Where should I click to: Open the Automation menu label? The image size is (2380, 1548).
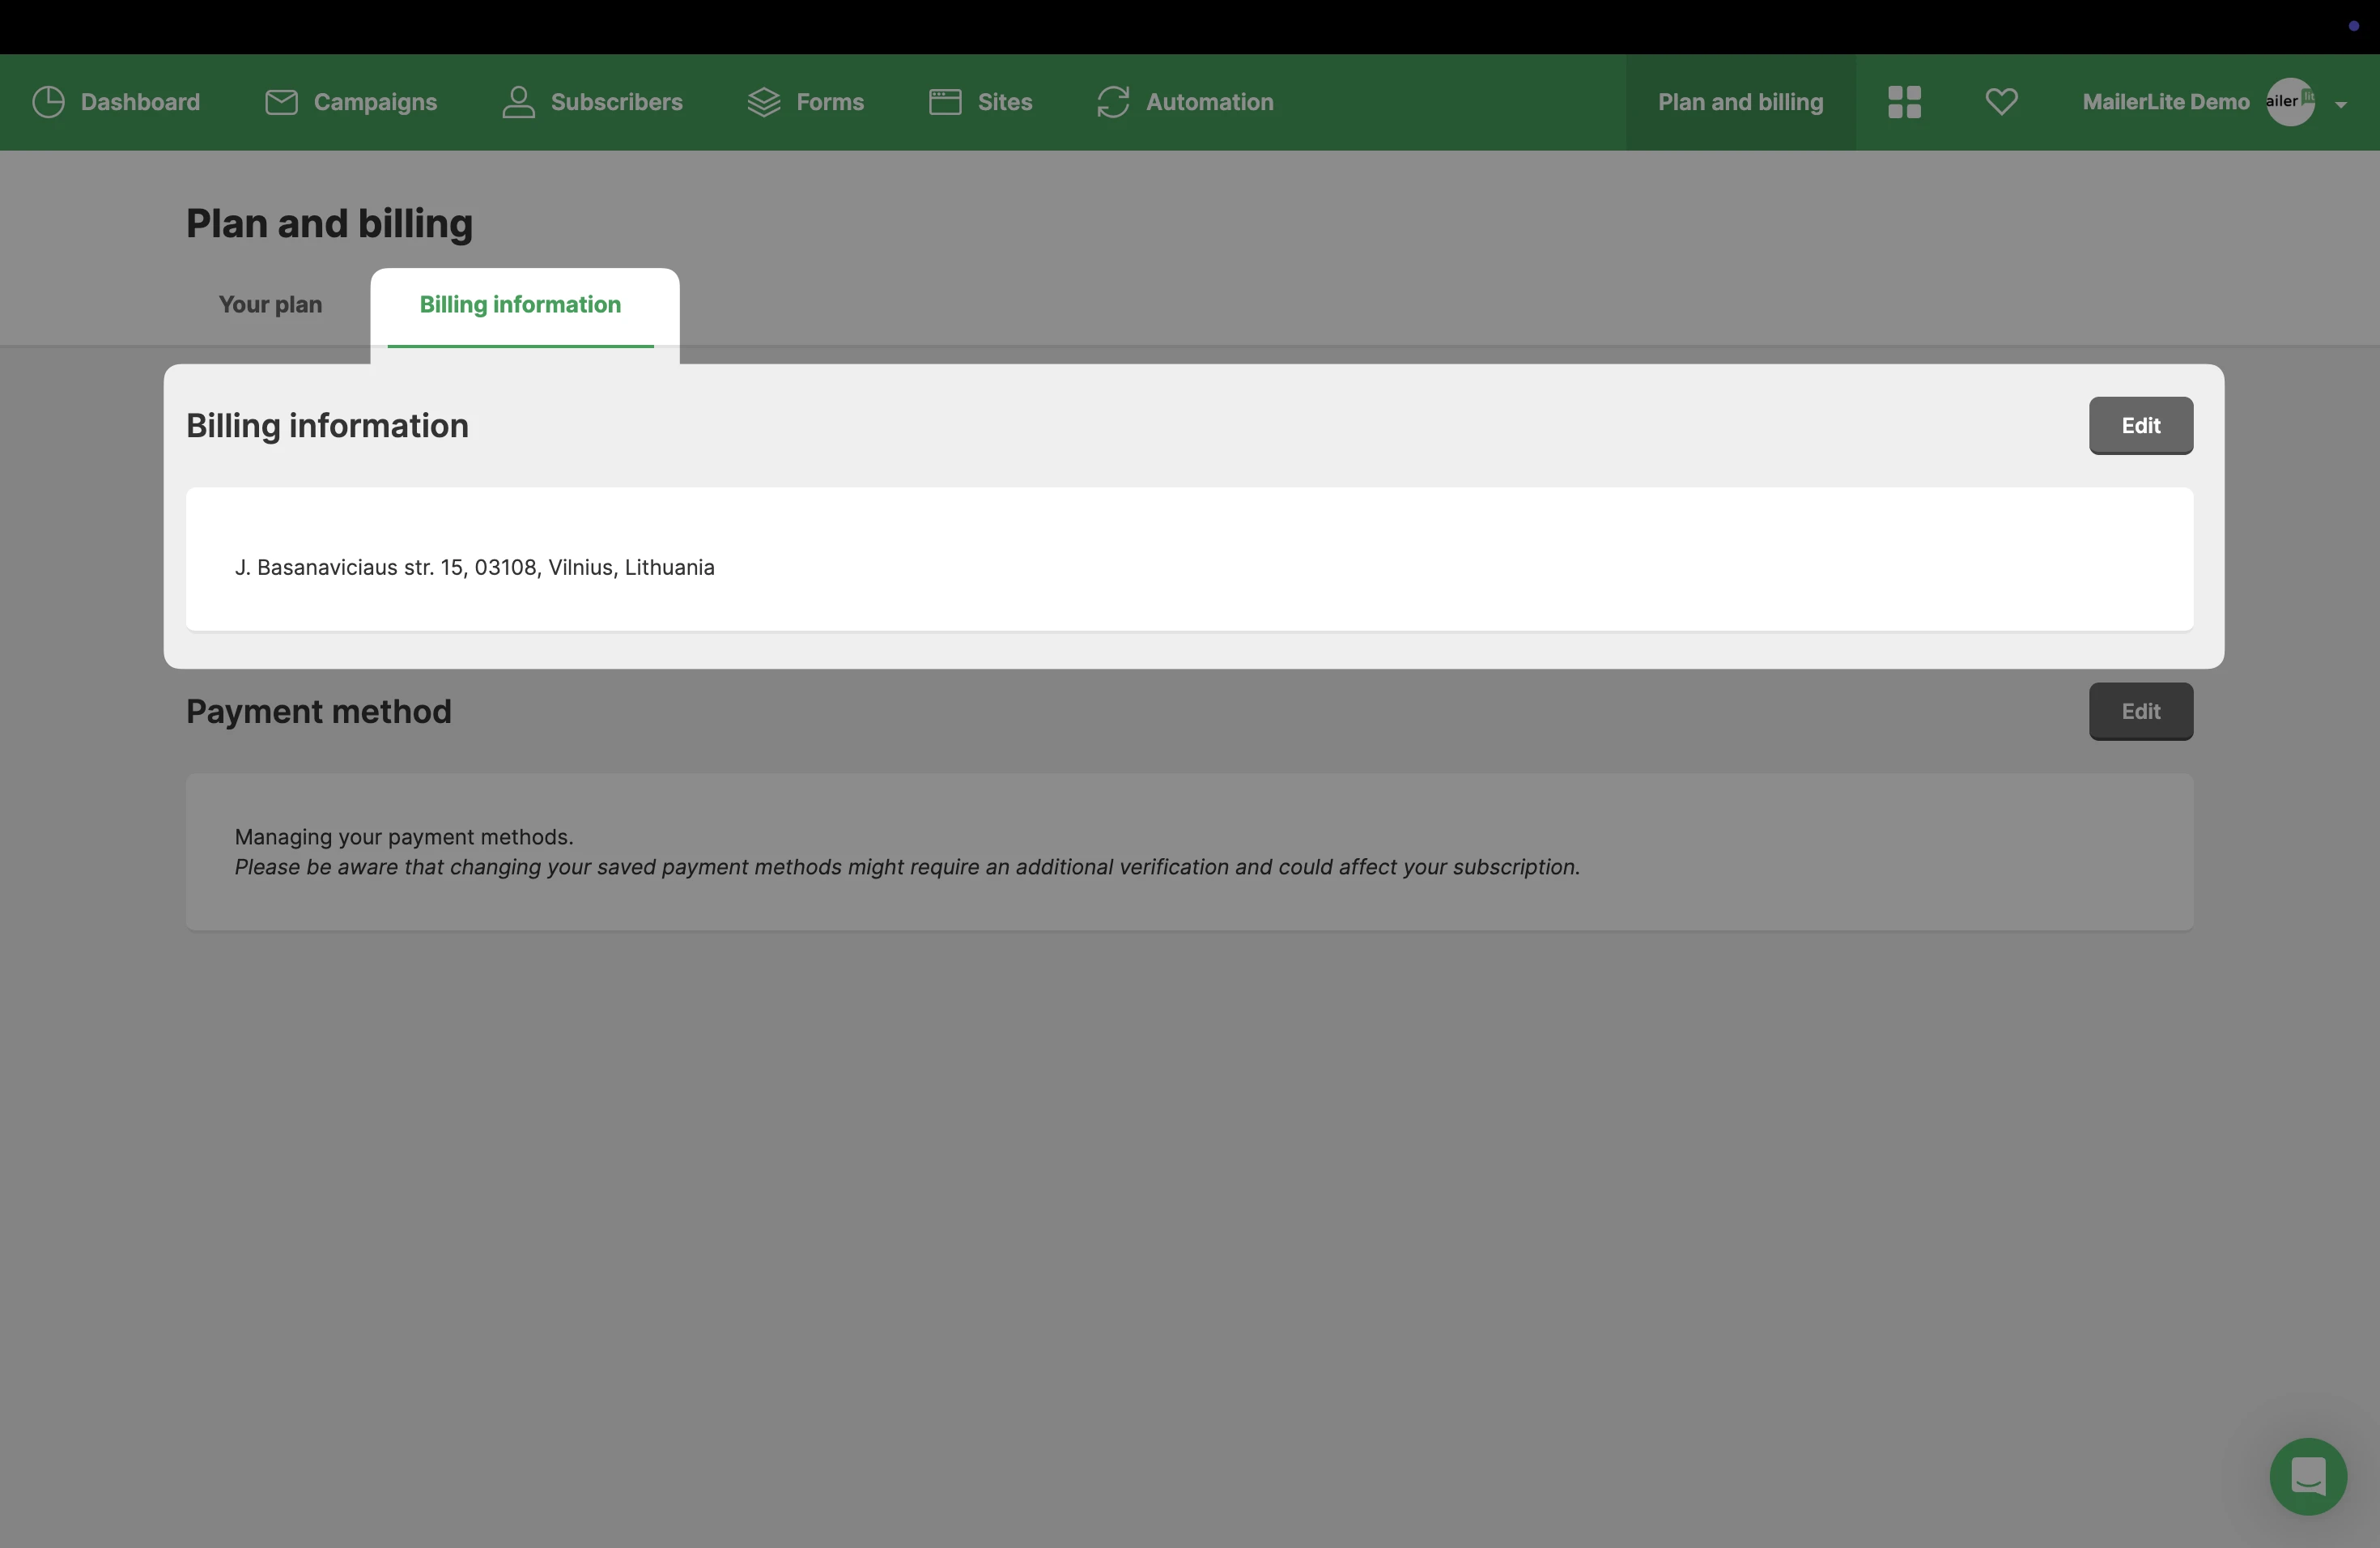(1209, 102)
